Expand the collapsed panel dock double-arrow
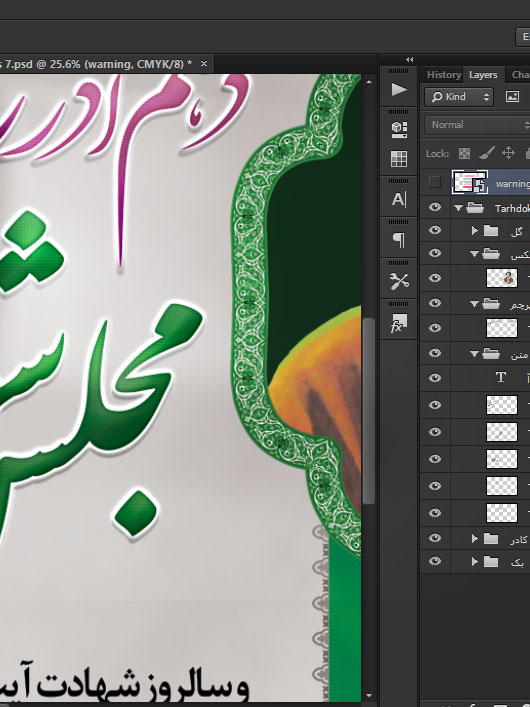Image resolution: width=530 pixels, height=707 pixels. [409, 60]
